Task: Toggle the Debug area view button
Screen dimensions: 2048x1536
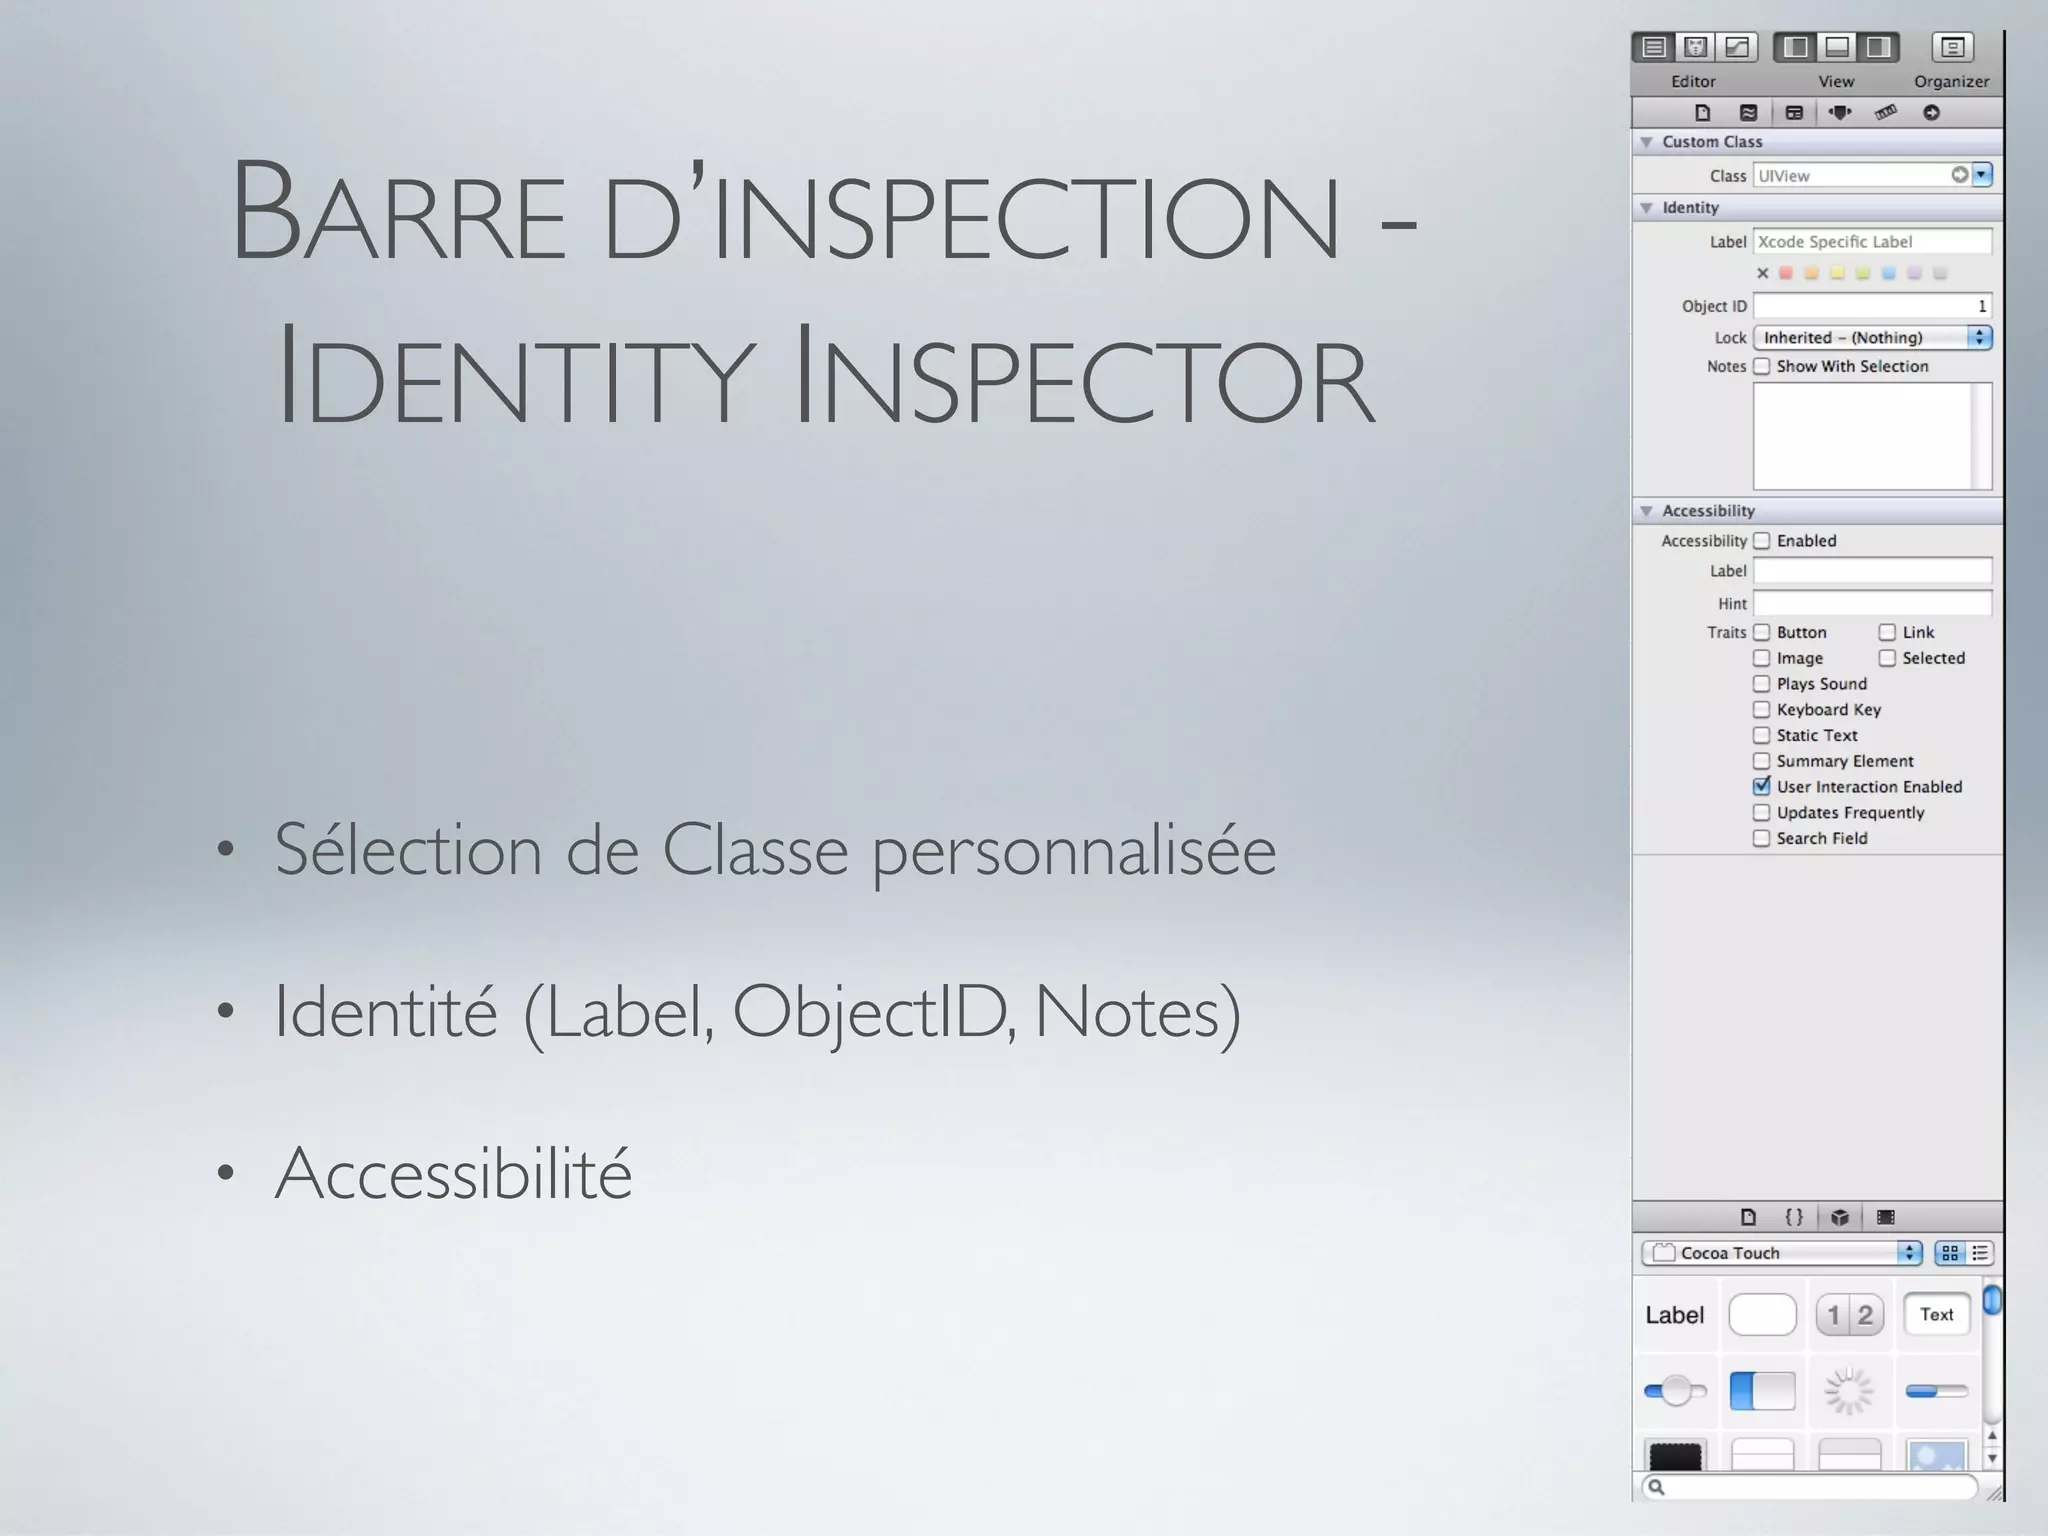Action: click(x=1837, y=47)
